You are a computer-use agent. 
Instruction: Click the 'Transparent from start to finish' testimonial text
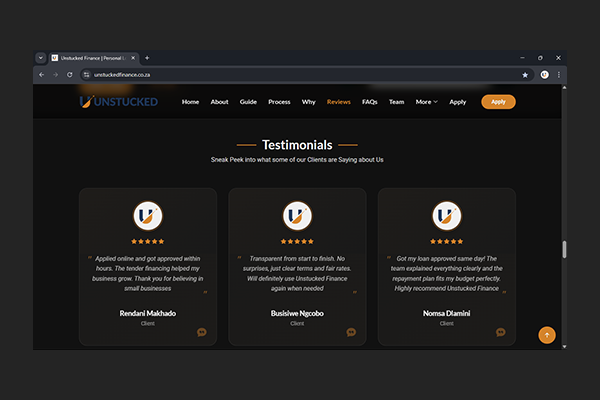tap(297, 273)
